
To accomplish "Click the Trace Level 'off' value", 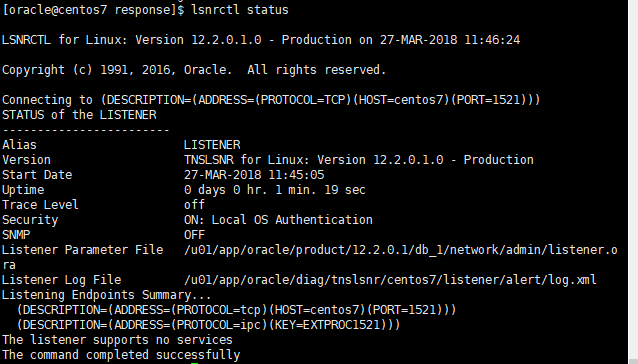I will tap(194, 205).
